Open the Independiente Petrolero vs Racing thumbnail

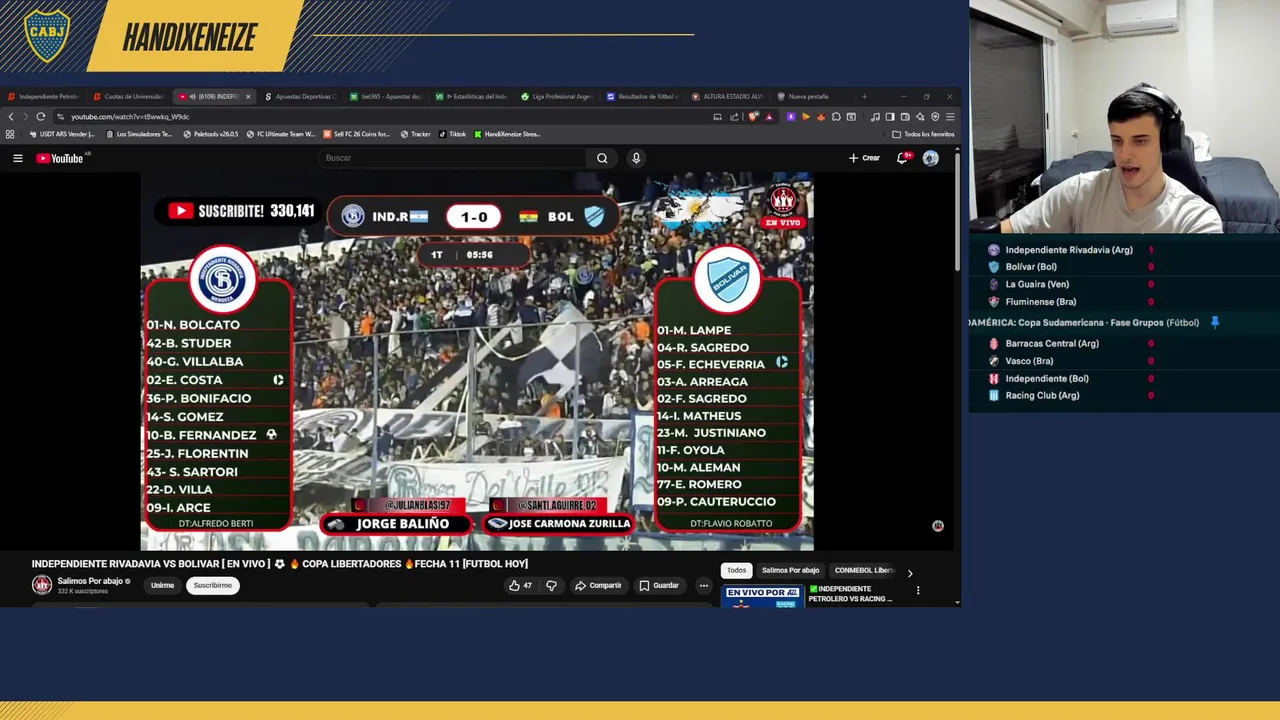pos(762,597)
